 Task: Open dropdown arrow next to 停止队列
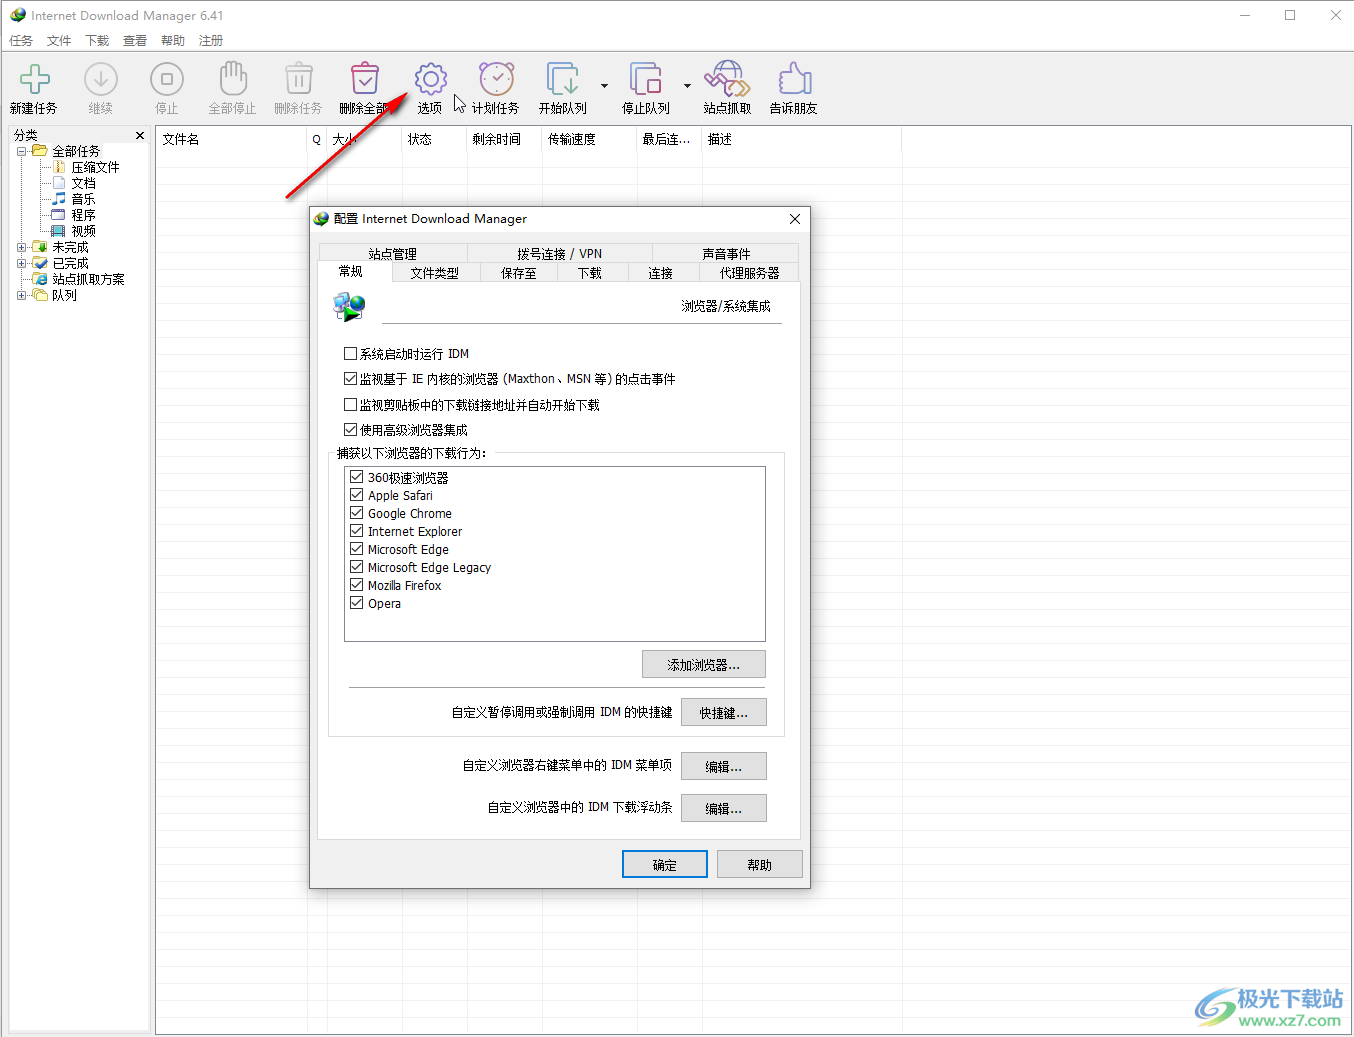click(687, 86)
